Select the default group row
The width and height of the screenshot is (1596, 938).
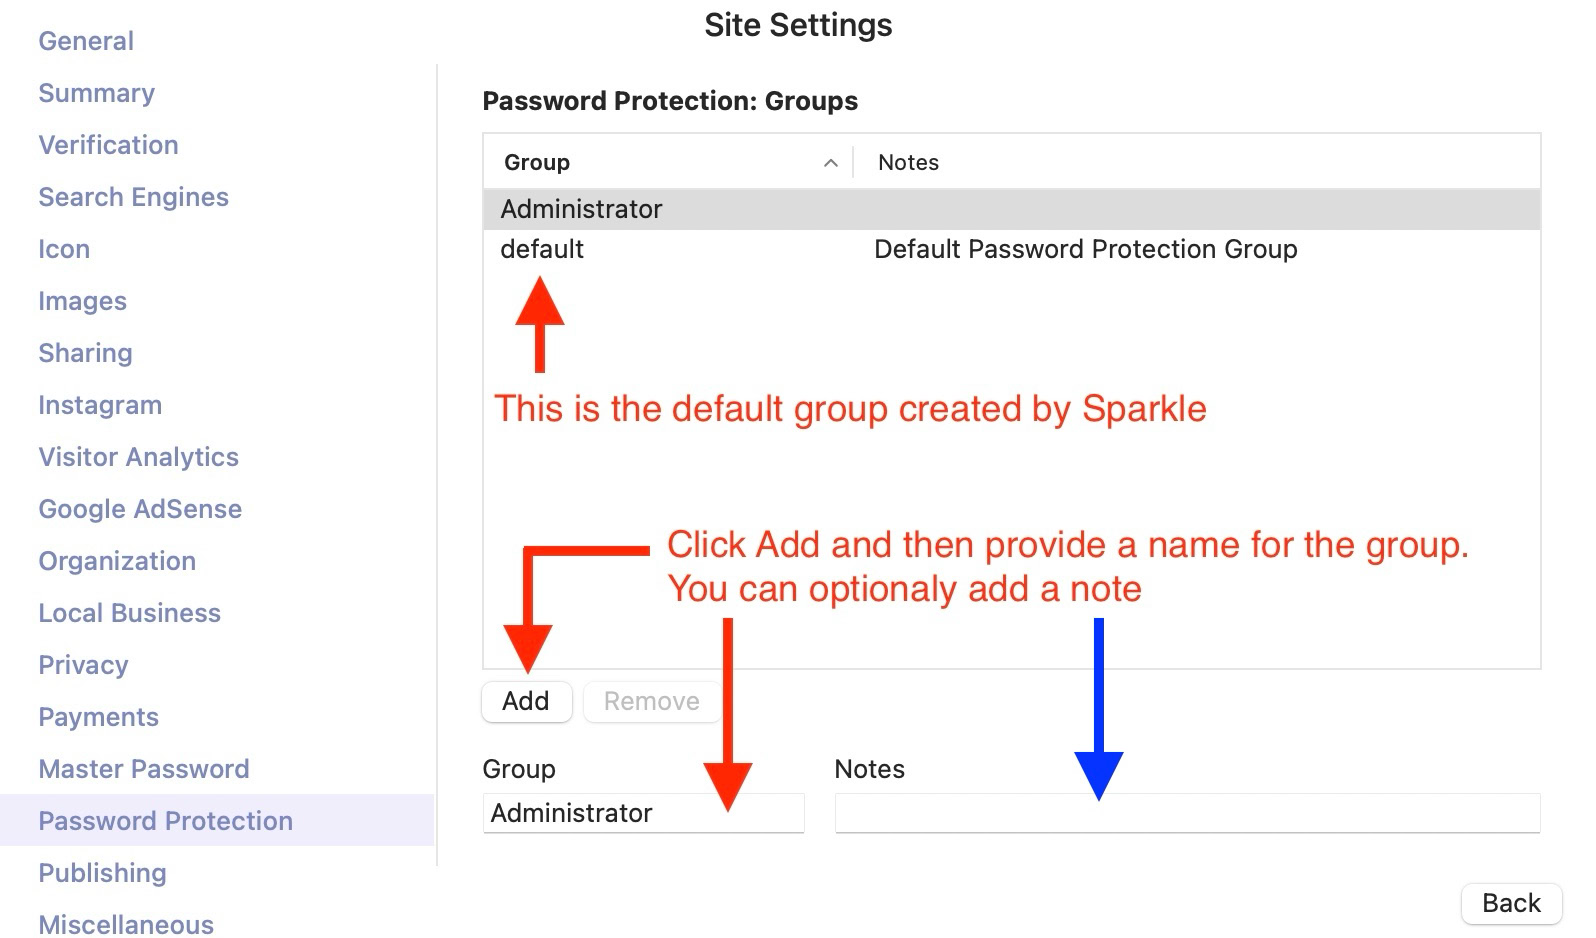(x=1010, y=249)
